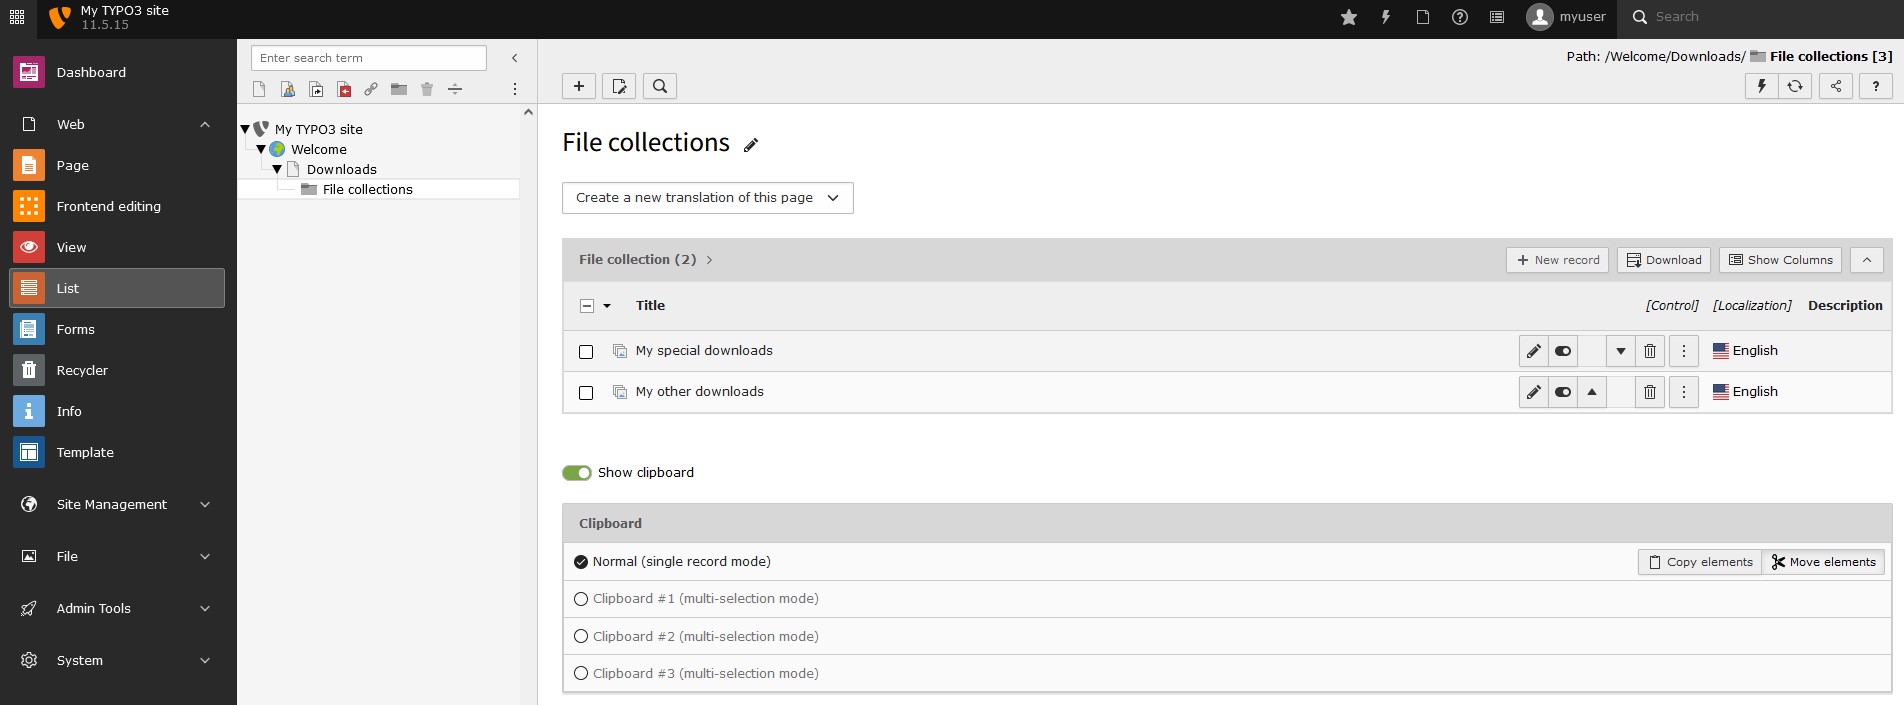The height and width of the screenshot is (705, 1904).
Task: Open the Recycler module
Action: pyautogui.click(x=82, y=370)
